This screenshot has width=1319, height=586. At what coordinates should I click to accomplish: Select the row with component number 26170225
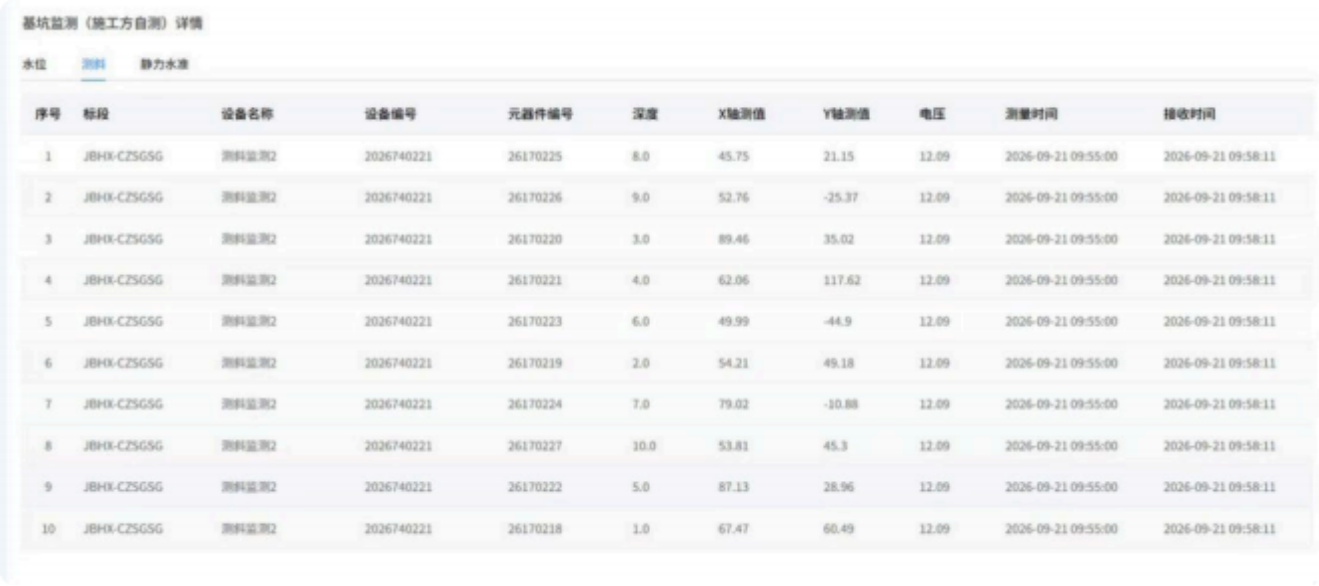click(662, 156)
